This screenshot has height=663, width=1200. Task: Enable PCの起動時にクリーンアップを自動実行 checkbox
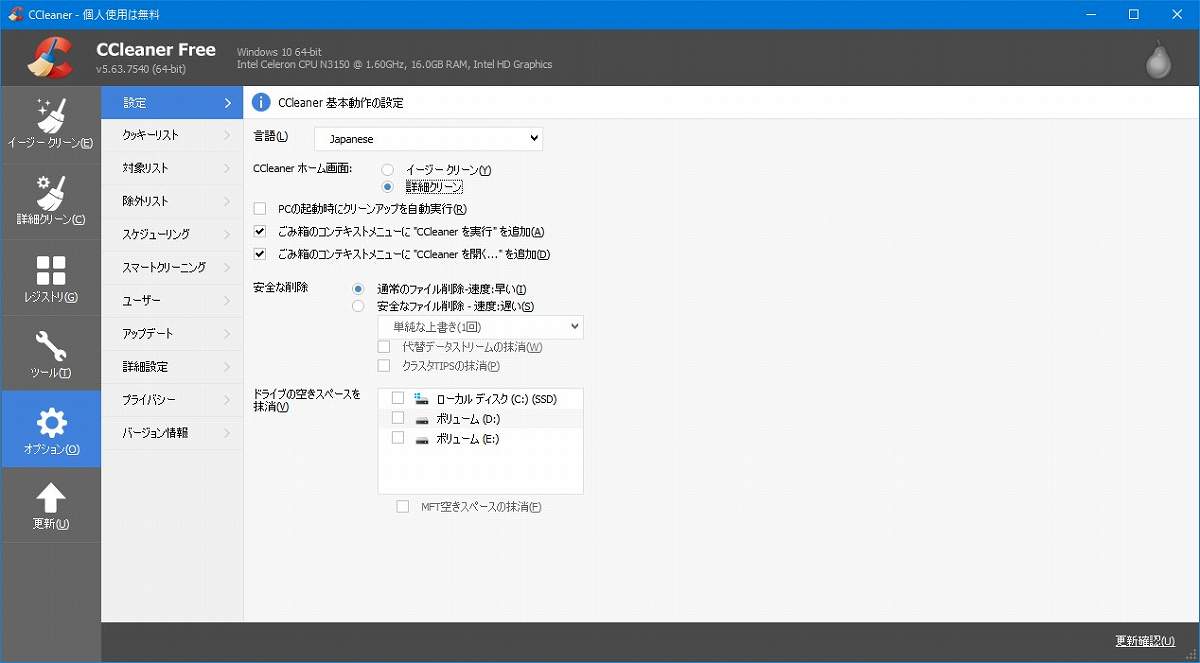click(260, 209)
